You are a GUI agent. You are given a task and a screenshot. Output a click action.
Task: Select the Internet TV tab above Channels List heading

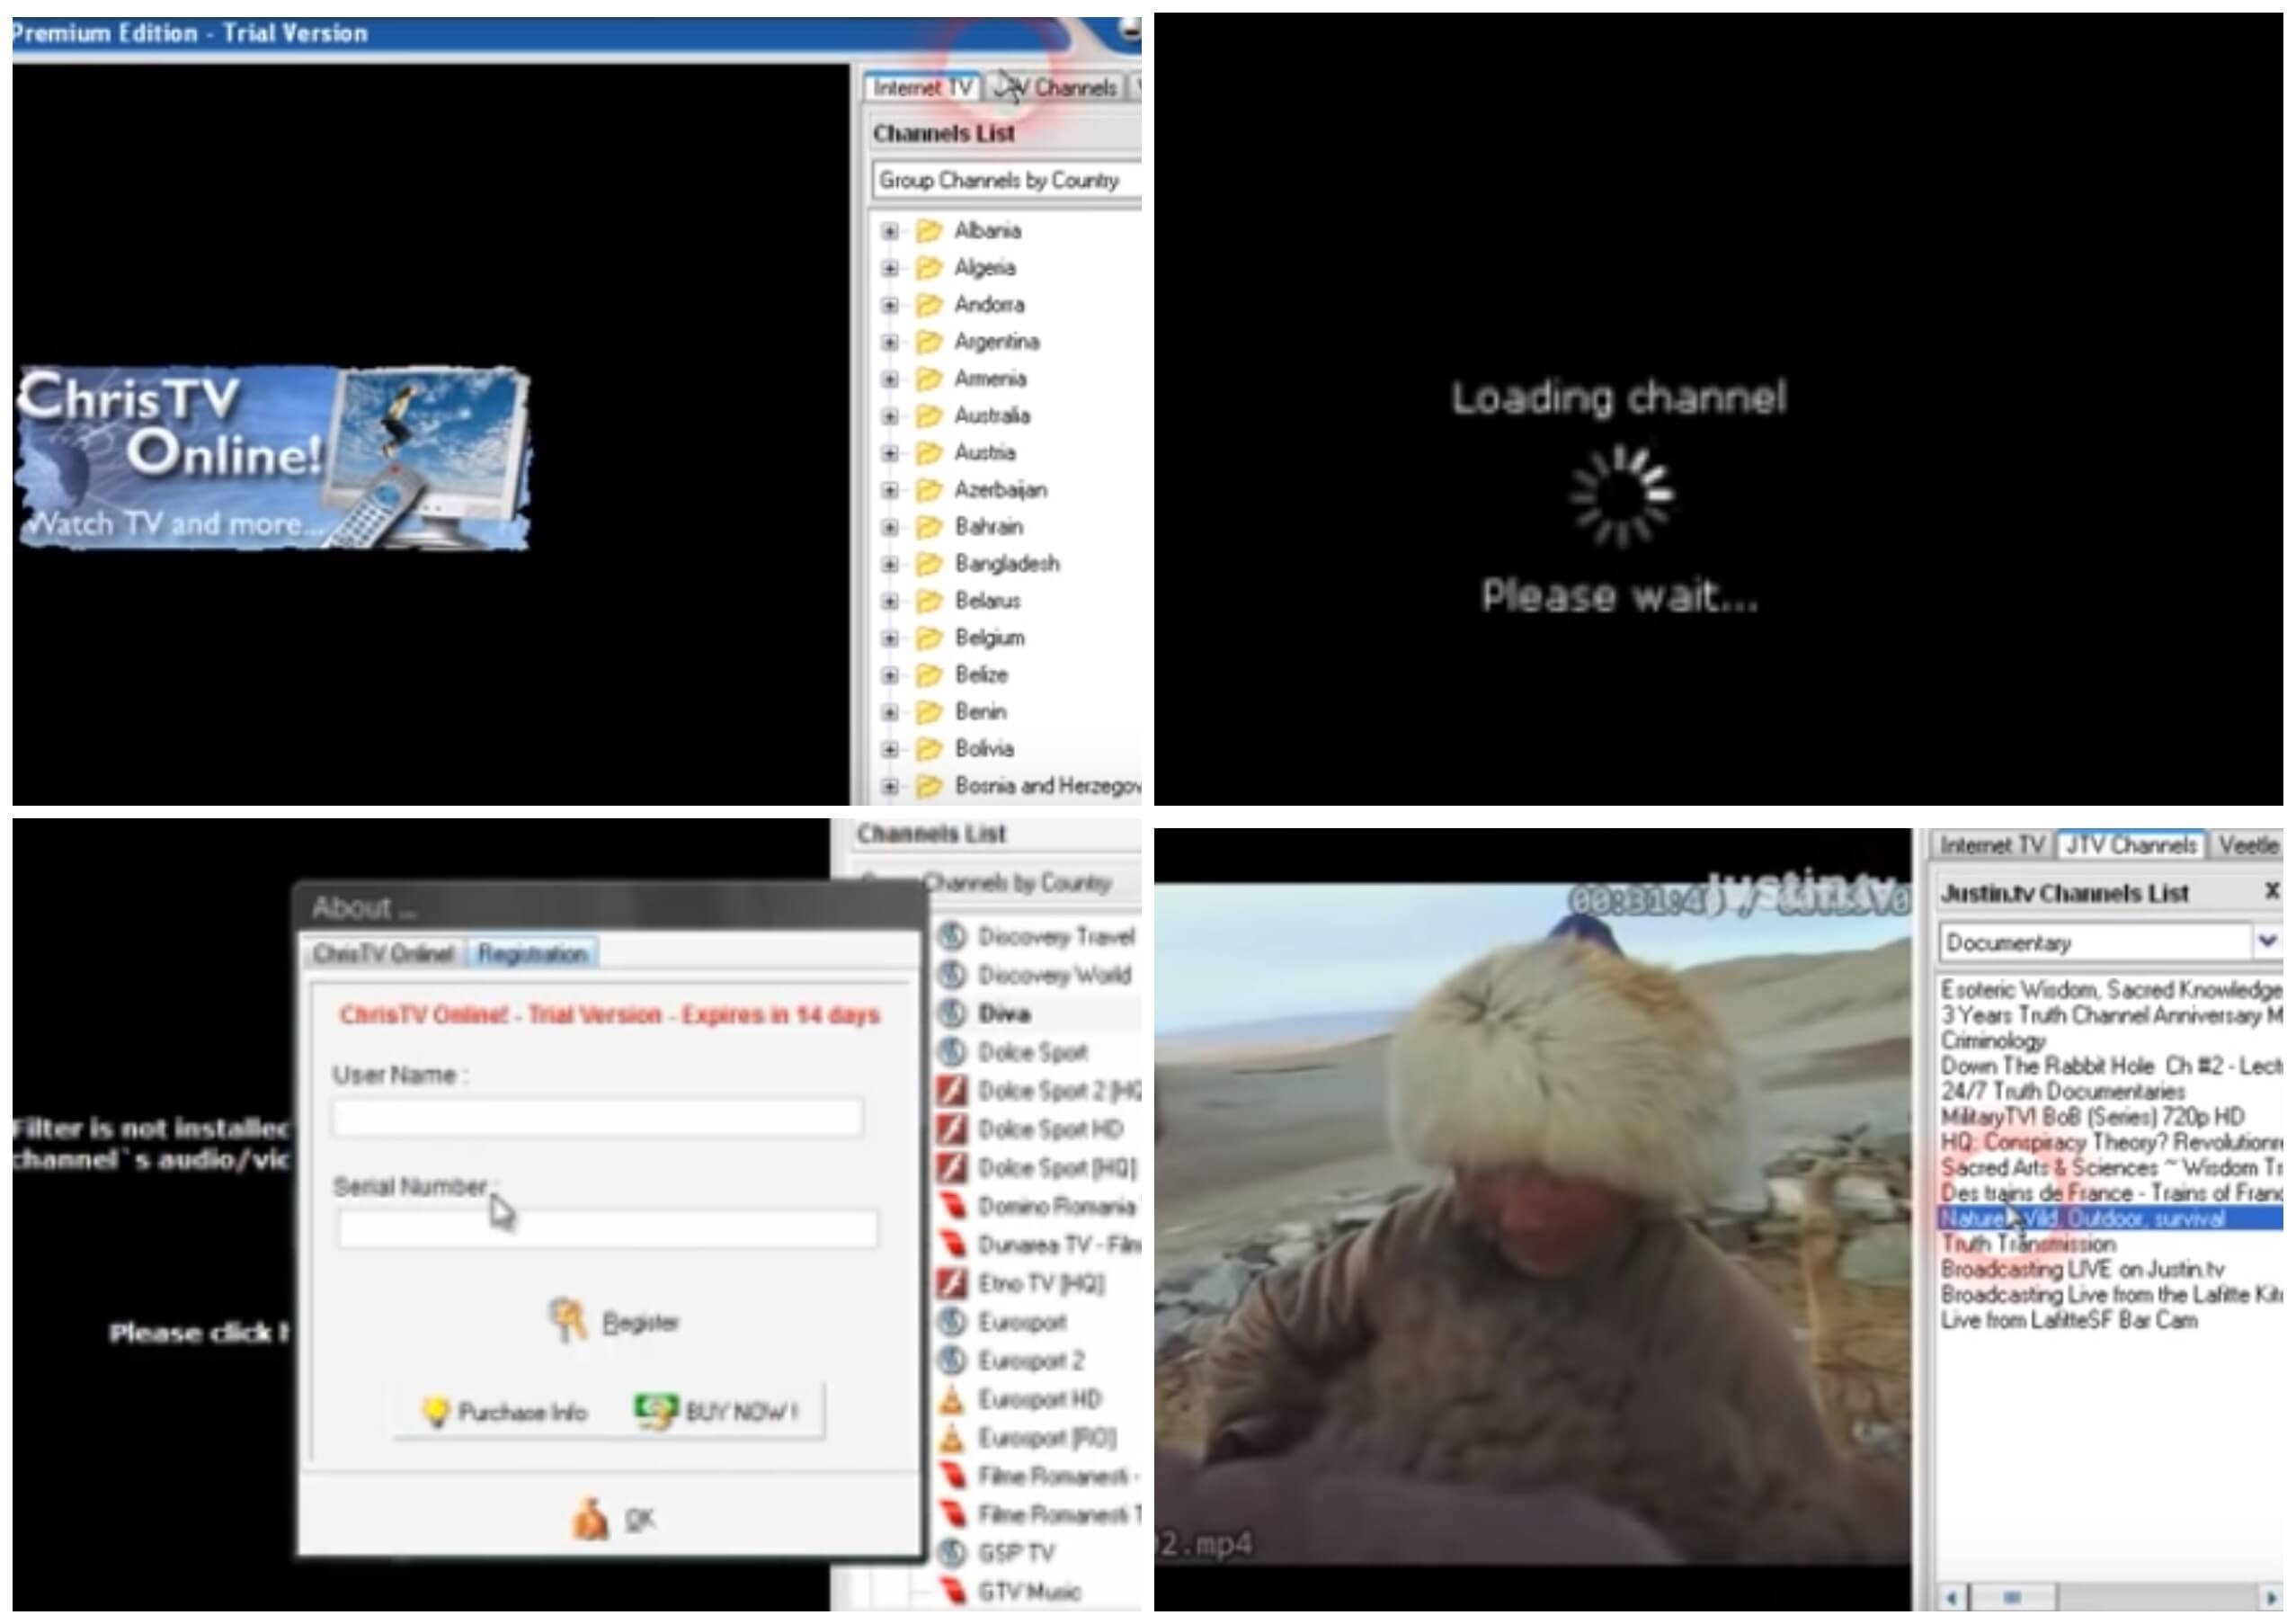[922, 88]
